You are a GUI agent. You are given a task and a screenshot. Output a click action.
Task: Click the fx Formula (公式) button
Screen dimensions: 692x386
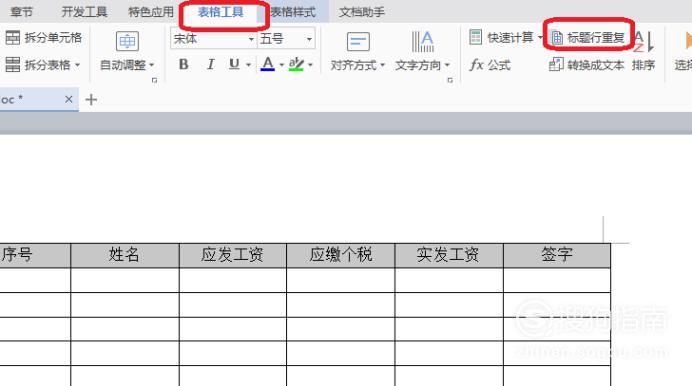tap(490, 65)
